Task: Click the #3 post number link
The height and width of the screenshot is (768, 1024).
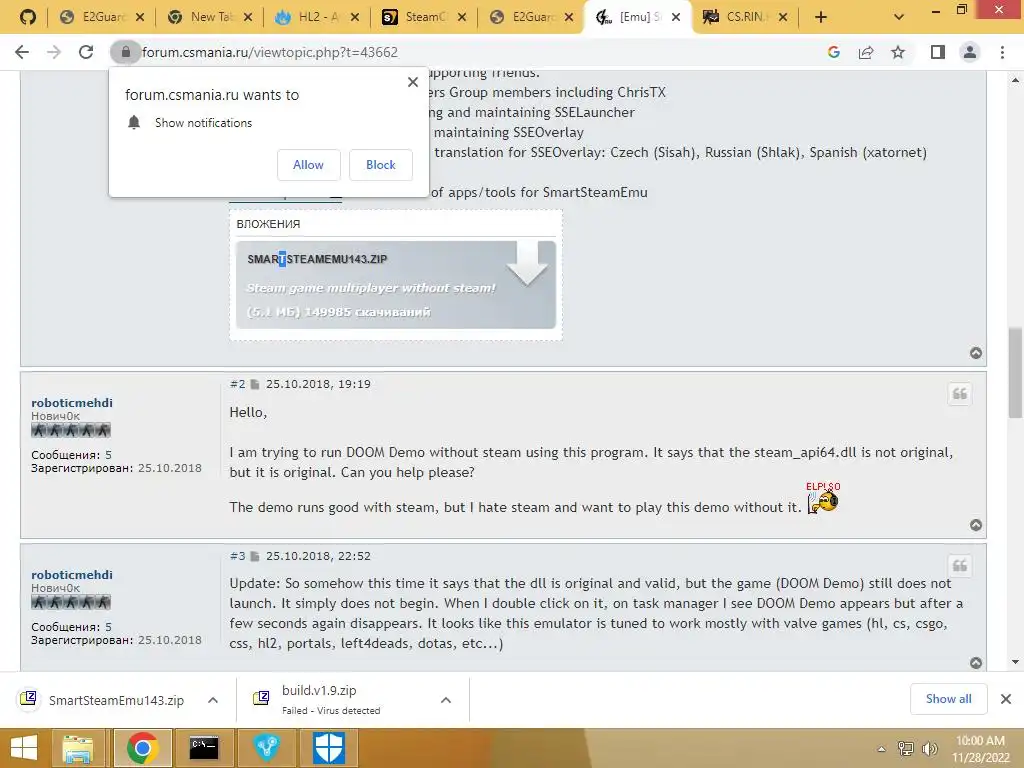Action: pyautogui.click(x=237, y=556)
